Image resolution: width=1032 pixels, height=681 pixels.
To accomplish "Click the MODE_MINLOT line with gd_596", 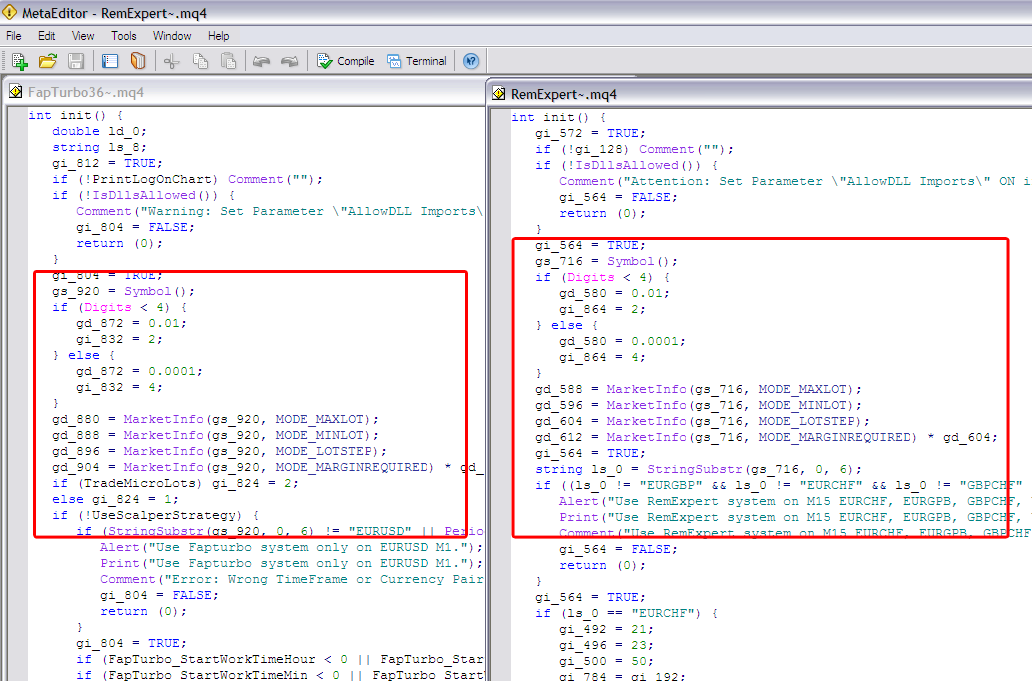I will tap(698, 405).
